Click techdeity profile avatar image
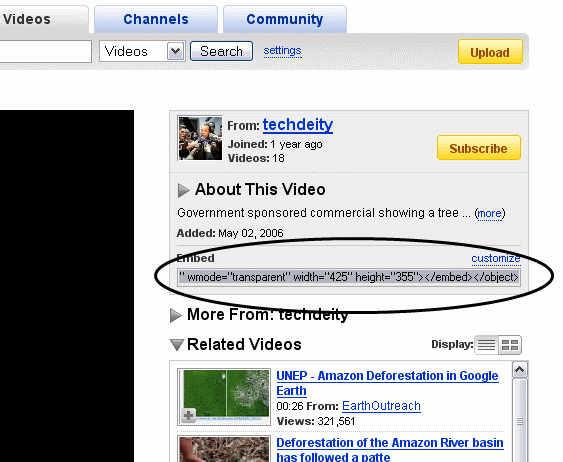Screen dimensions: 563x462 200,138
